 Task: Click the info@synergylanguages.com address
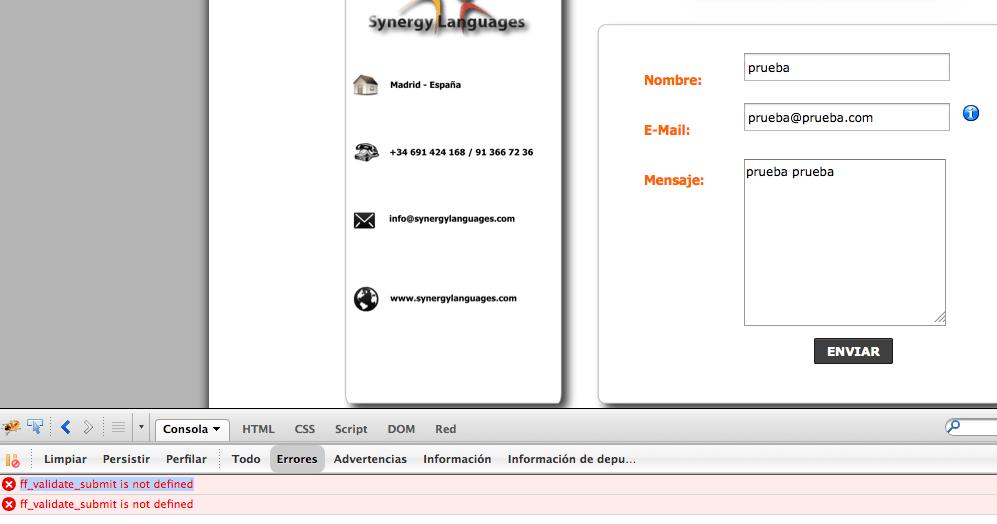click(x=452, y=219)
